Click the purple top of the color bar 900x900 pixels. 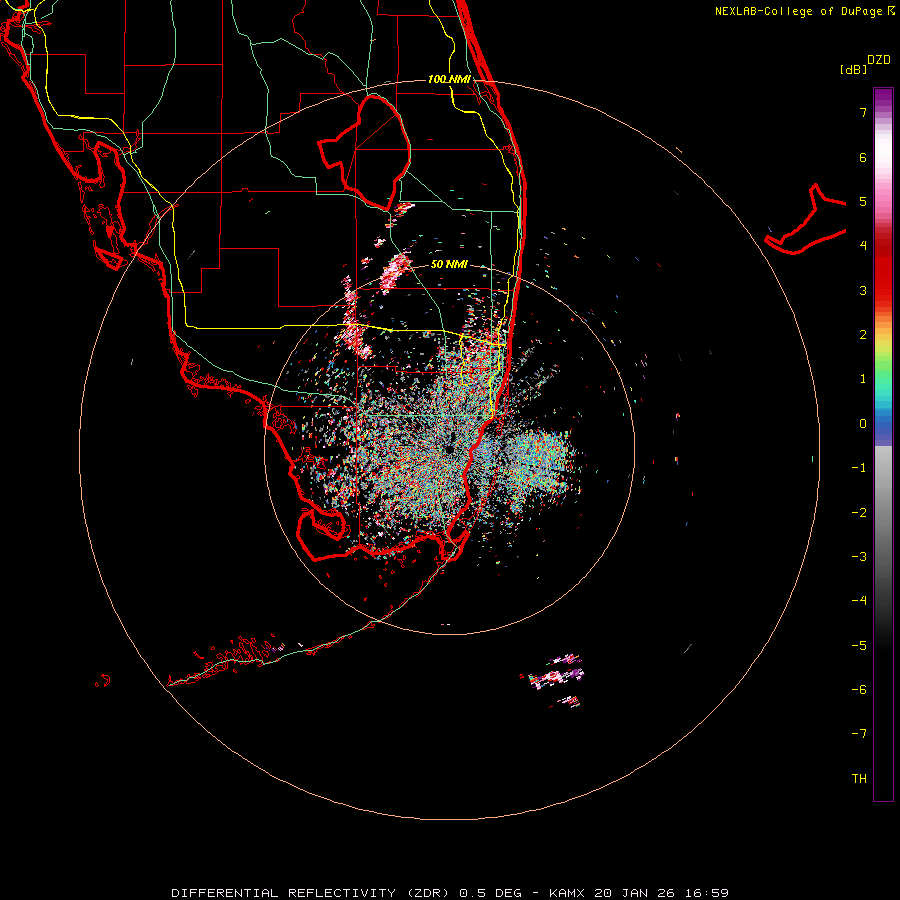pyautogui.click(x=883, y=99)
